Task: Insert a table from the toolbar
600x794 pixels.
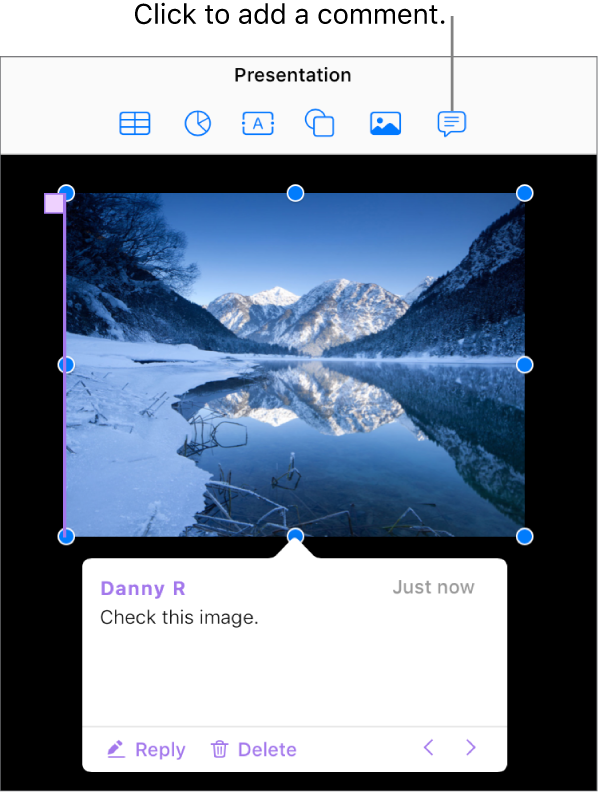Action: [135, 124]
